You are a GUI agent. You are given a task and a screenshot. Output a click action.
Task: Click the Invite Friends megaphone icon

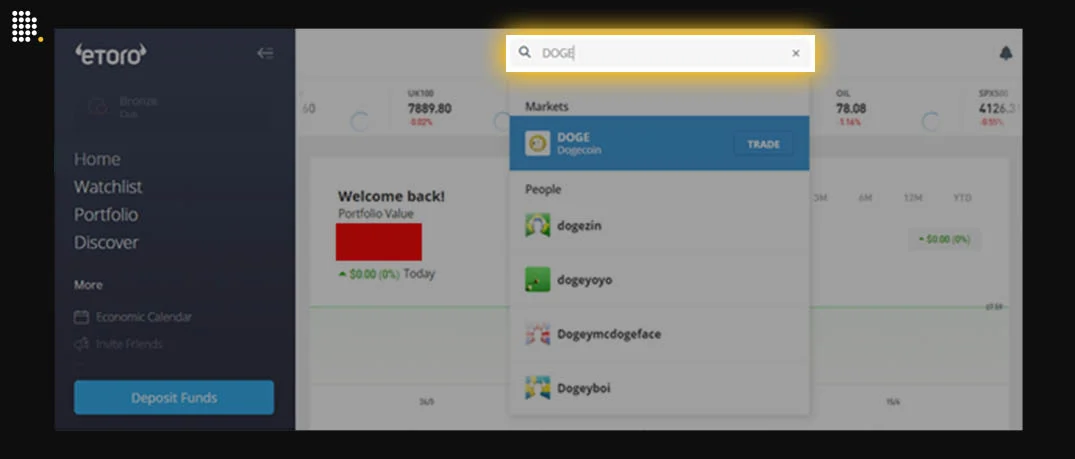[82, 344]
